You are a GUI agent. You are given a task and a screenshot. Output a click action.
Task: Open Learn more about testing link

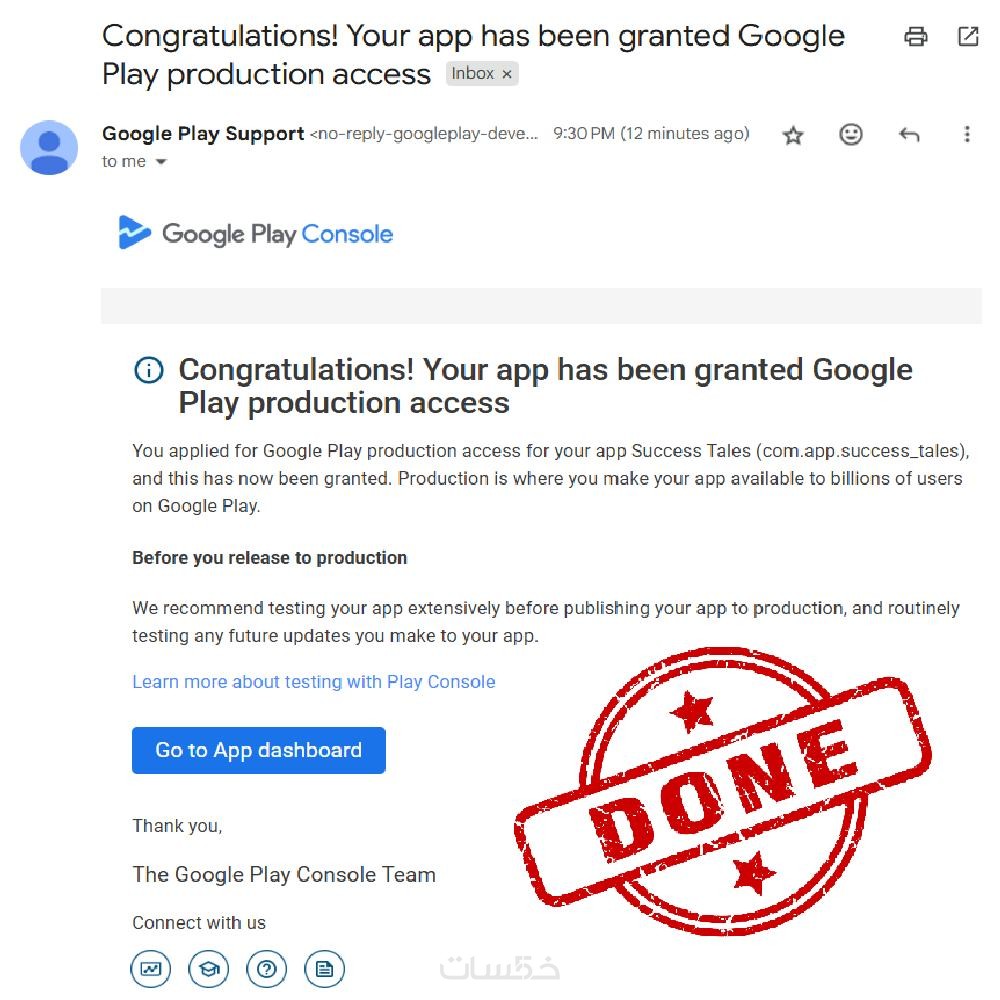tap(314, 682)
